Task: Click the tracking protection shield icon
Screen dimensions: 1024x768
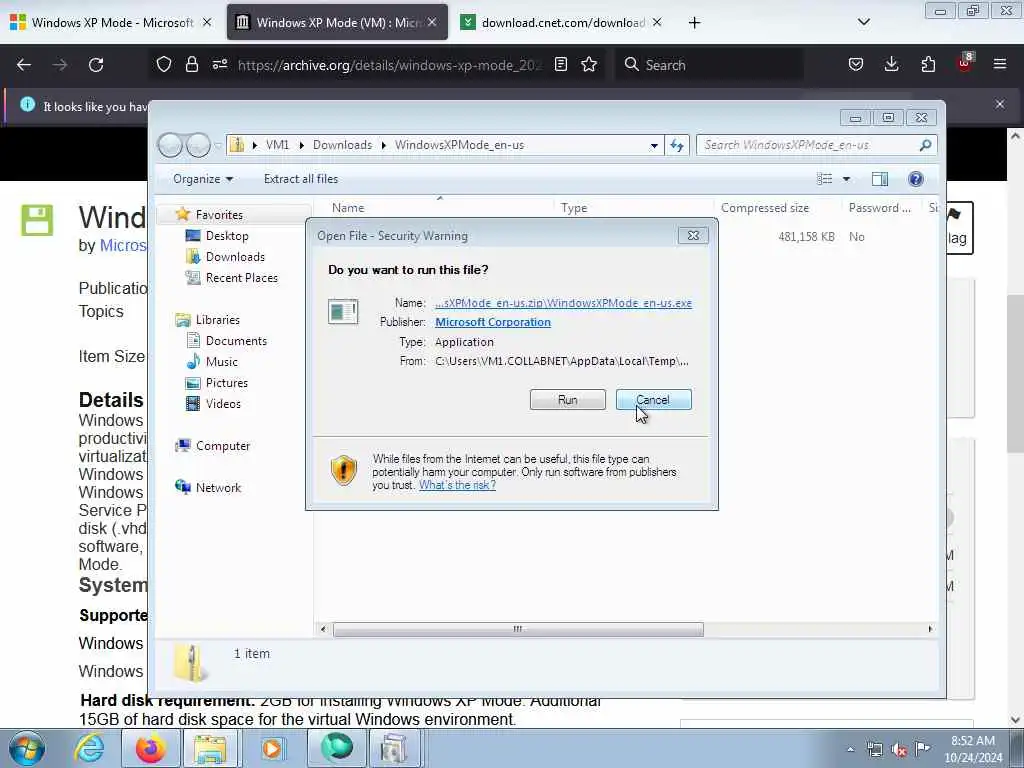Action: point(164,65)
